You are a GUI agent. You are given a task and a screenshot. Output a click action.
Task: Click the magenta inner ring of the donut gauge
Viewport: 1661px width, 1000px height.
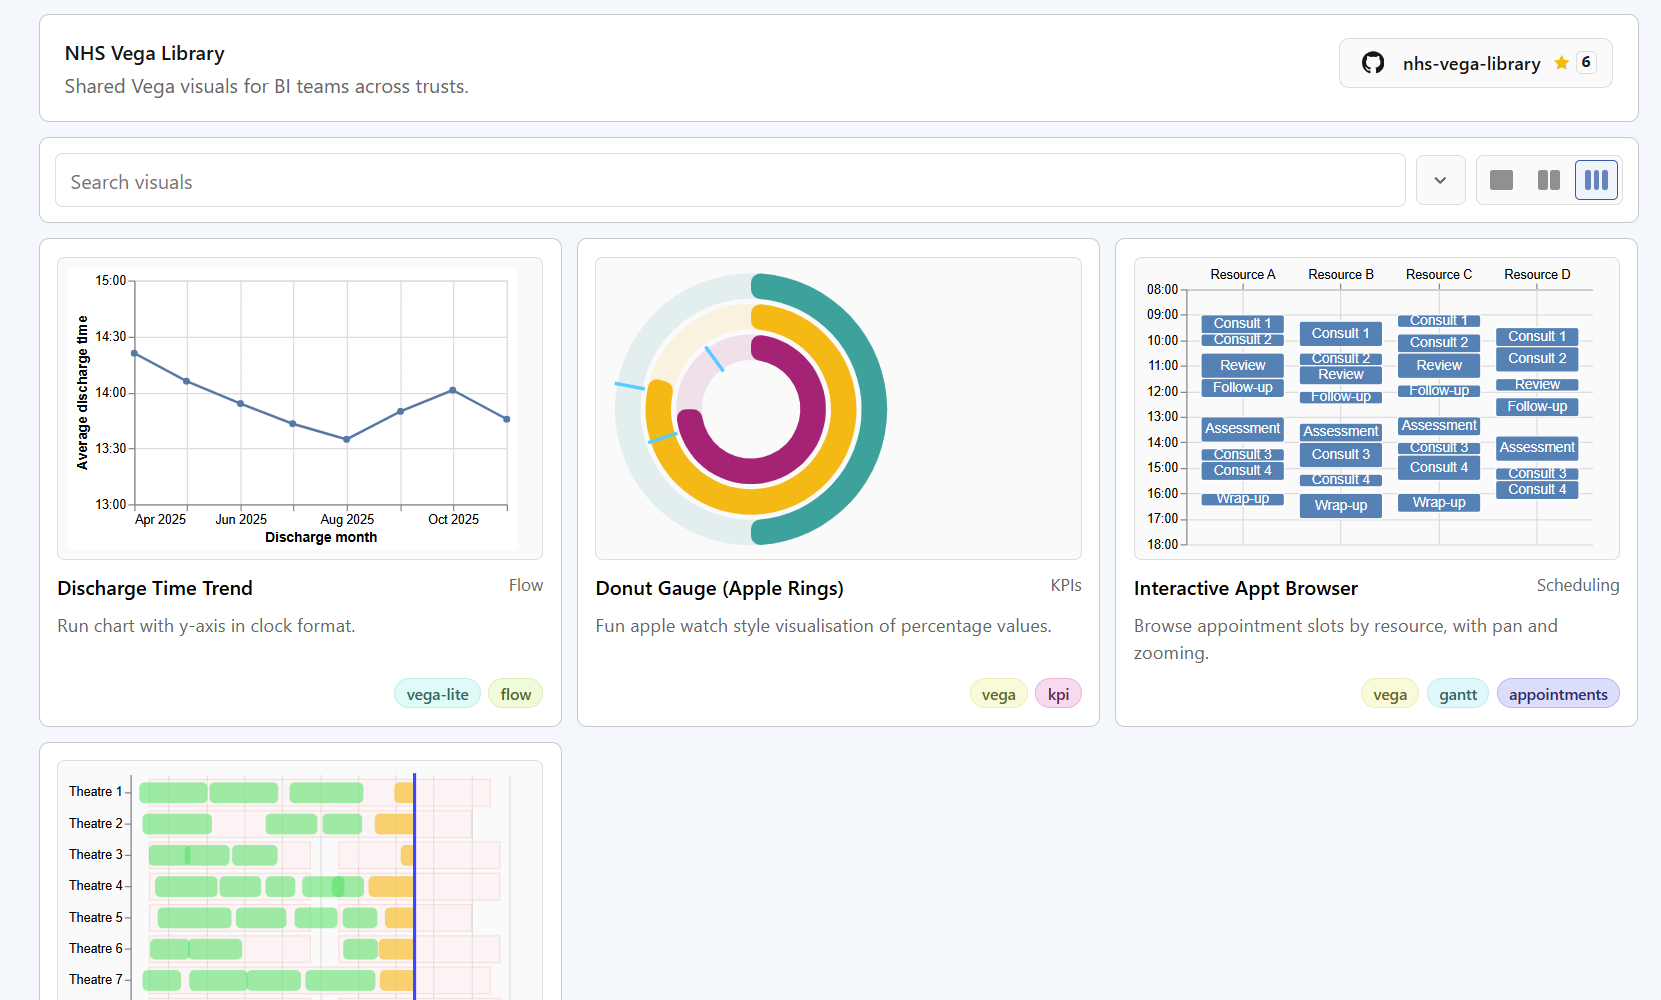(811, 409)
